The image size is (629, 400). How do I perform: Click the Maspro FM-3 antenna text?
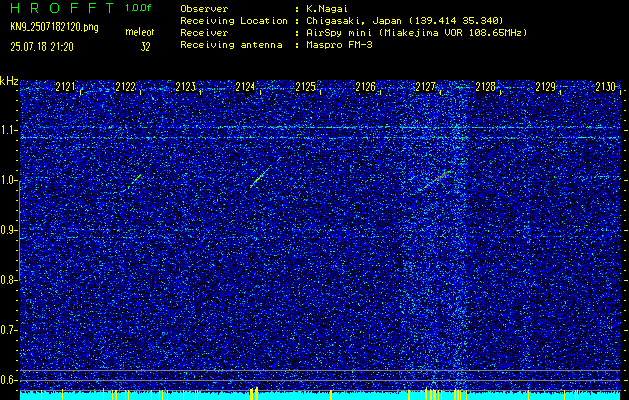339,45
